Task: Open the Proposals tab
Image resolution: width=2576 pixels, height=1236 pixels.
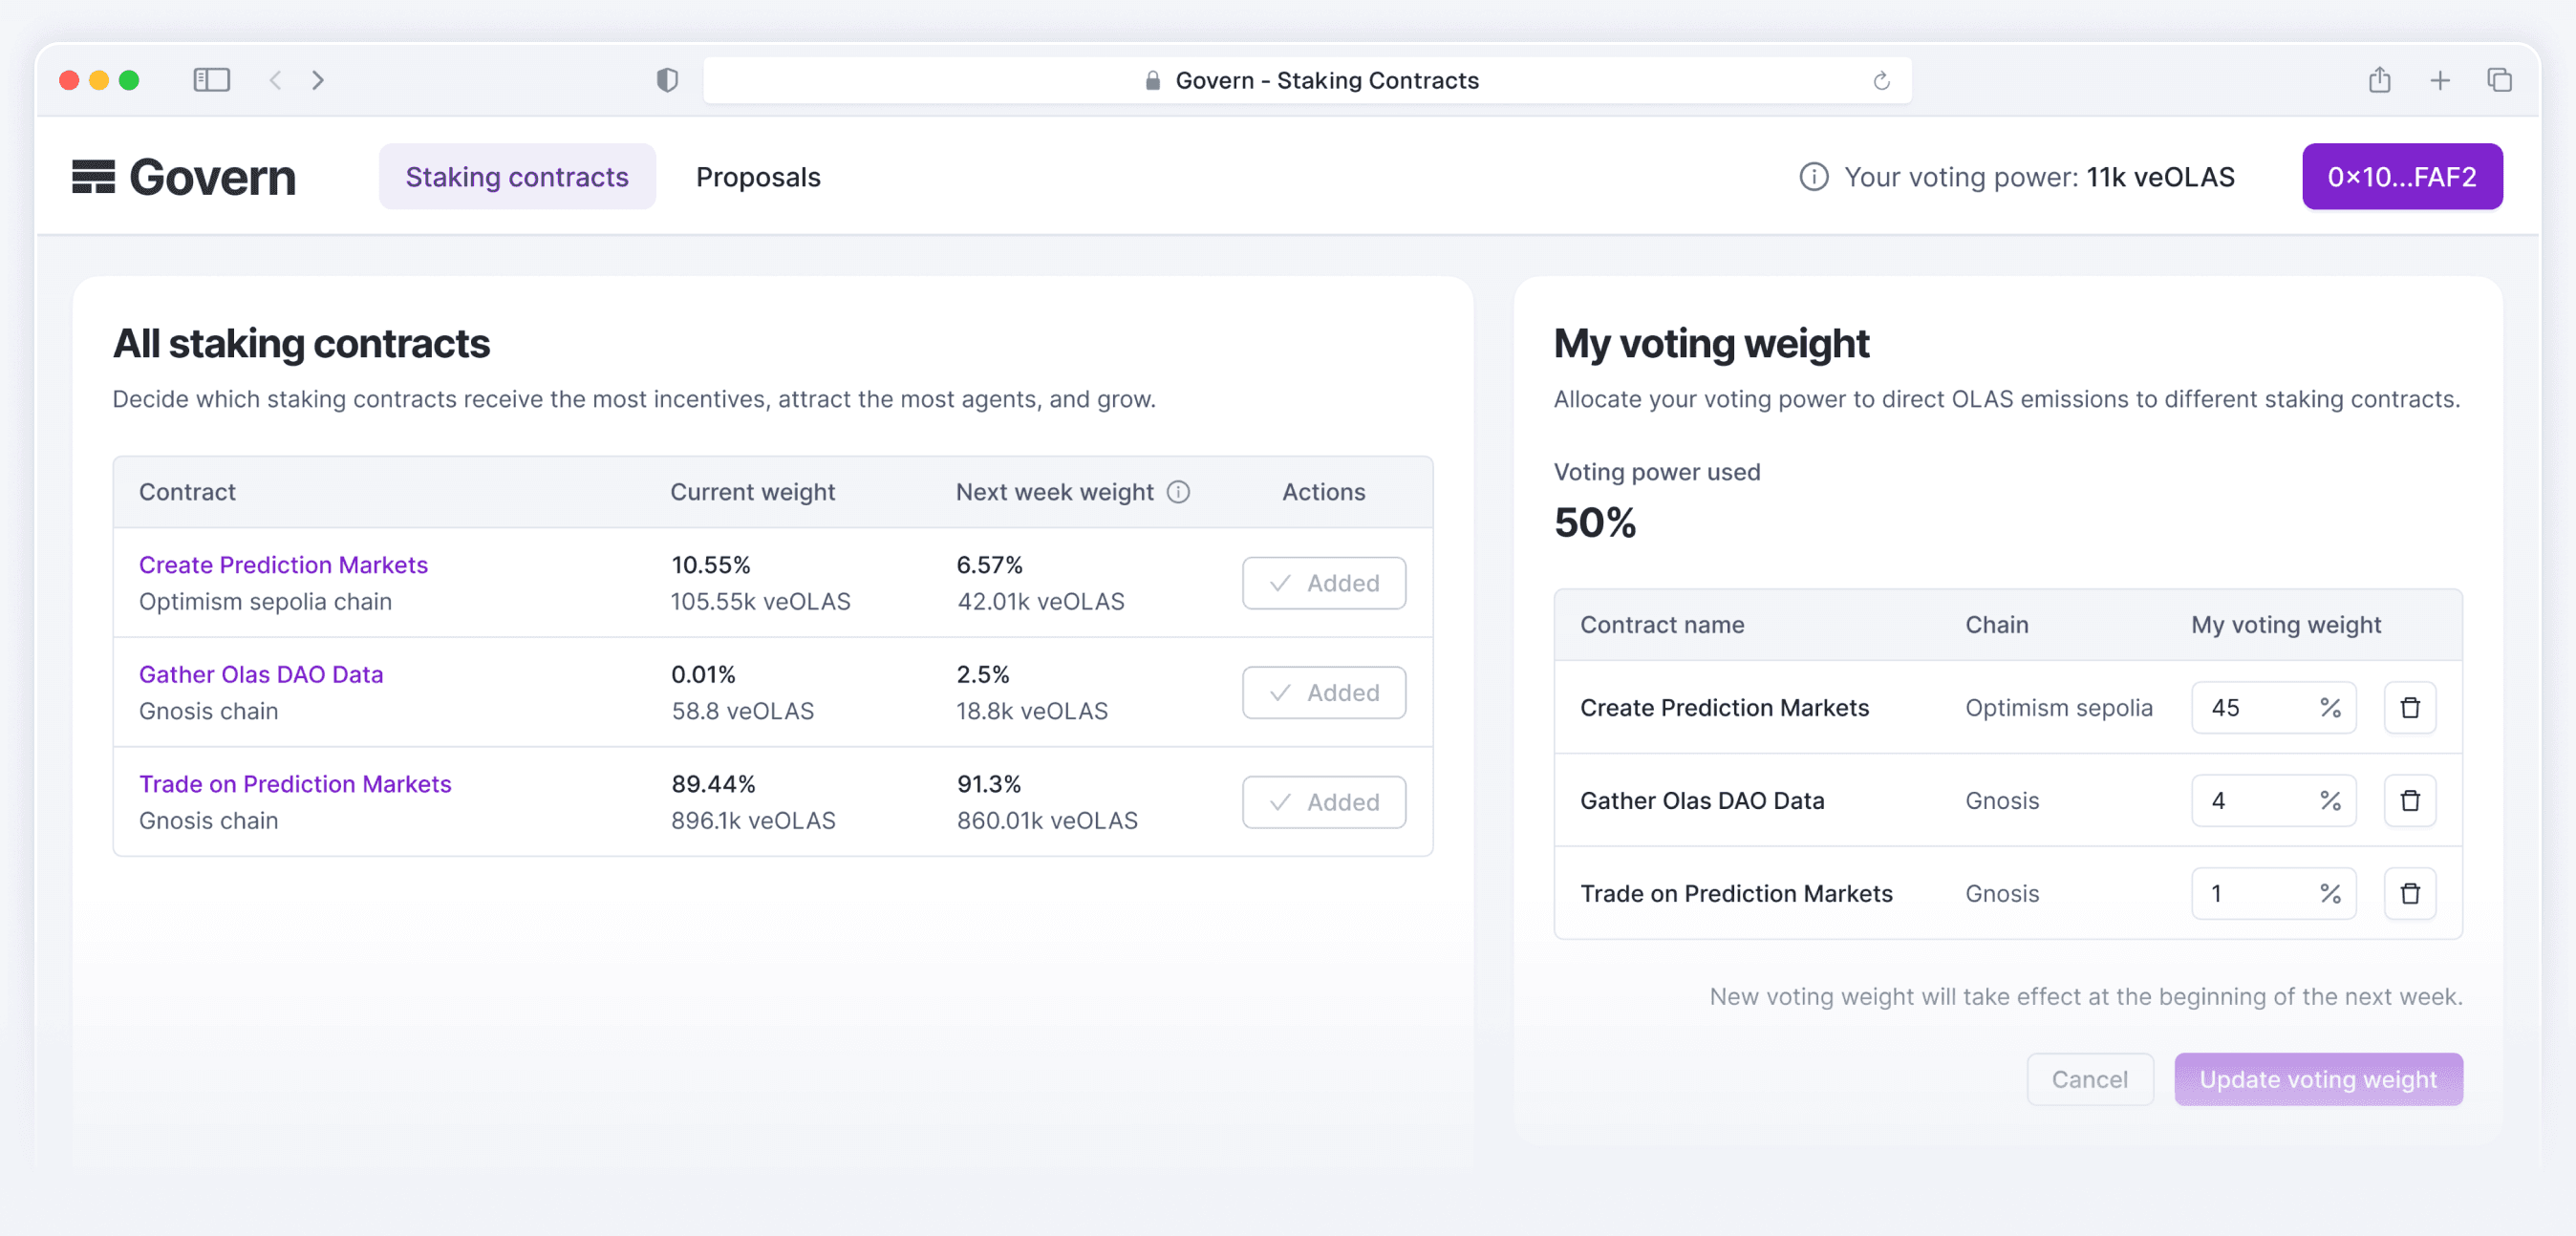Action: click(x=758, y=177)
